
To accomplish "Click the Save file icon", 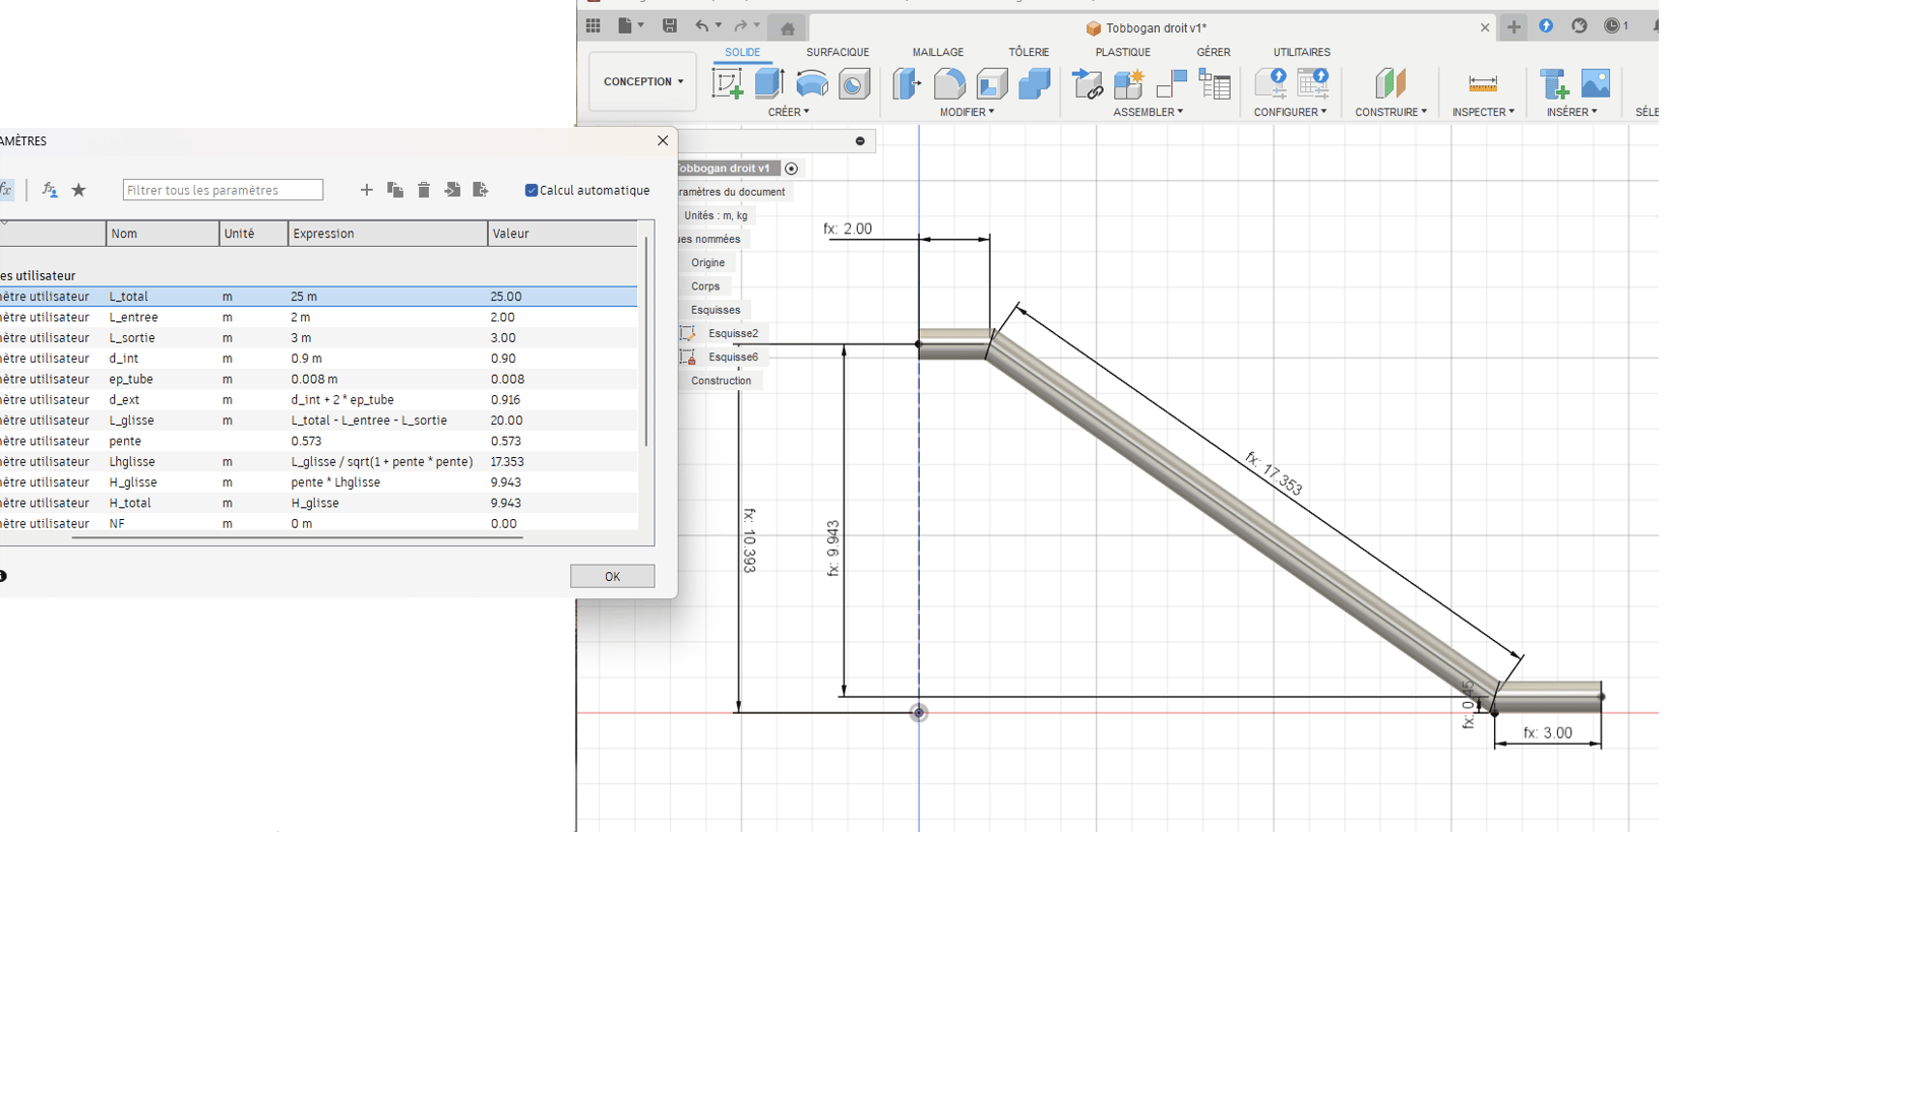I will (670, 27).
